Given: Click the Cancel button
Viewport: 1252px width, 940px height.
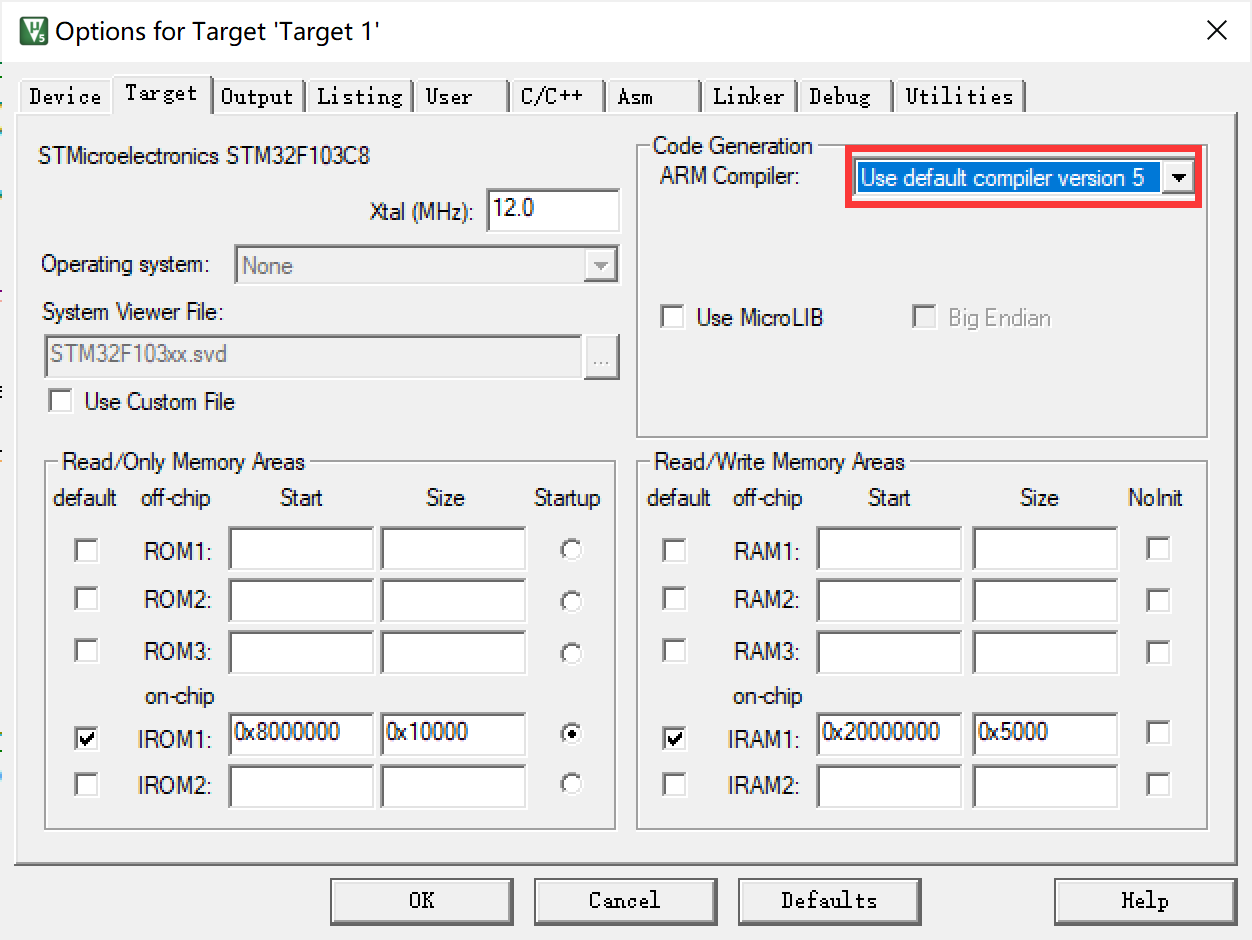Looking at the screenshot, I should coord(625,901).
